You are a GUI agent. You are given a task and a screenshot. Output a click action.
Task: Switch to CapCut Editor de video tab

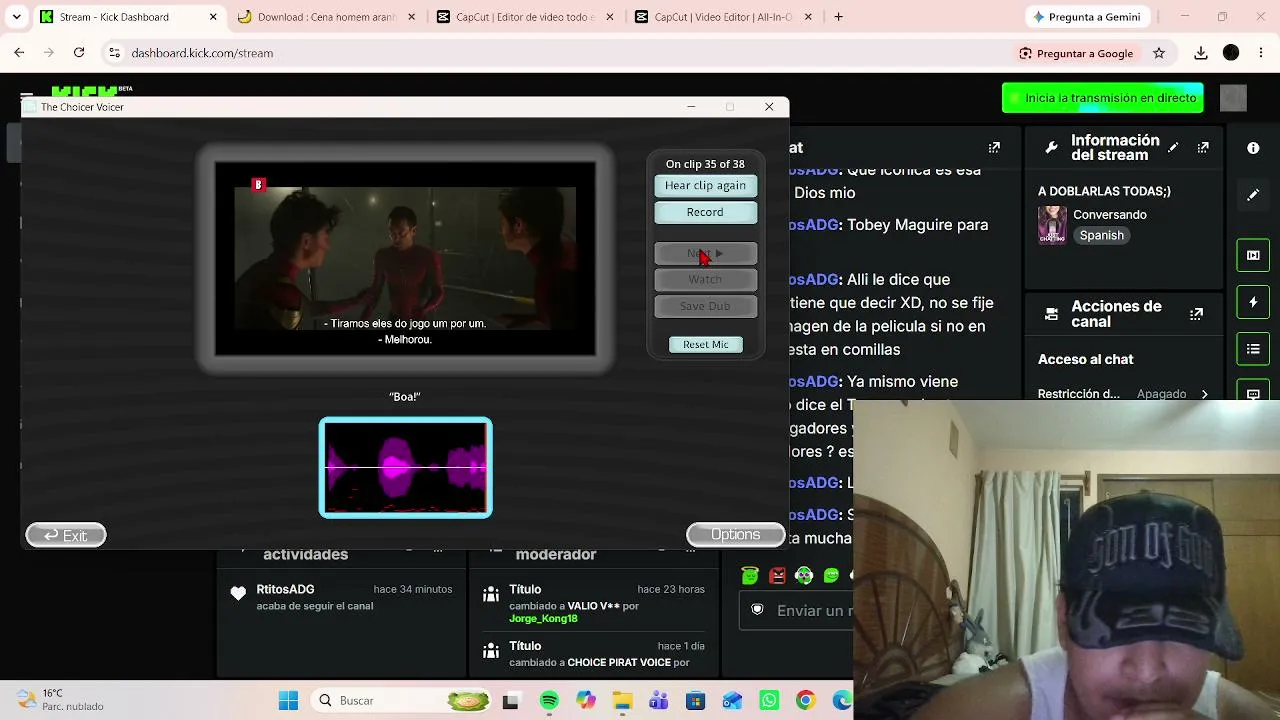point(525,17)
